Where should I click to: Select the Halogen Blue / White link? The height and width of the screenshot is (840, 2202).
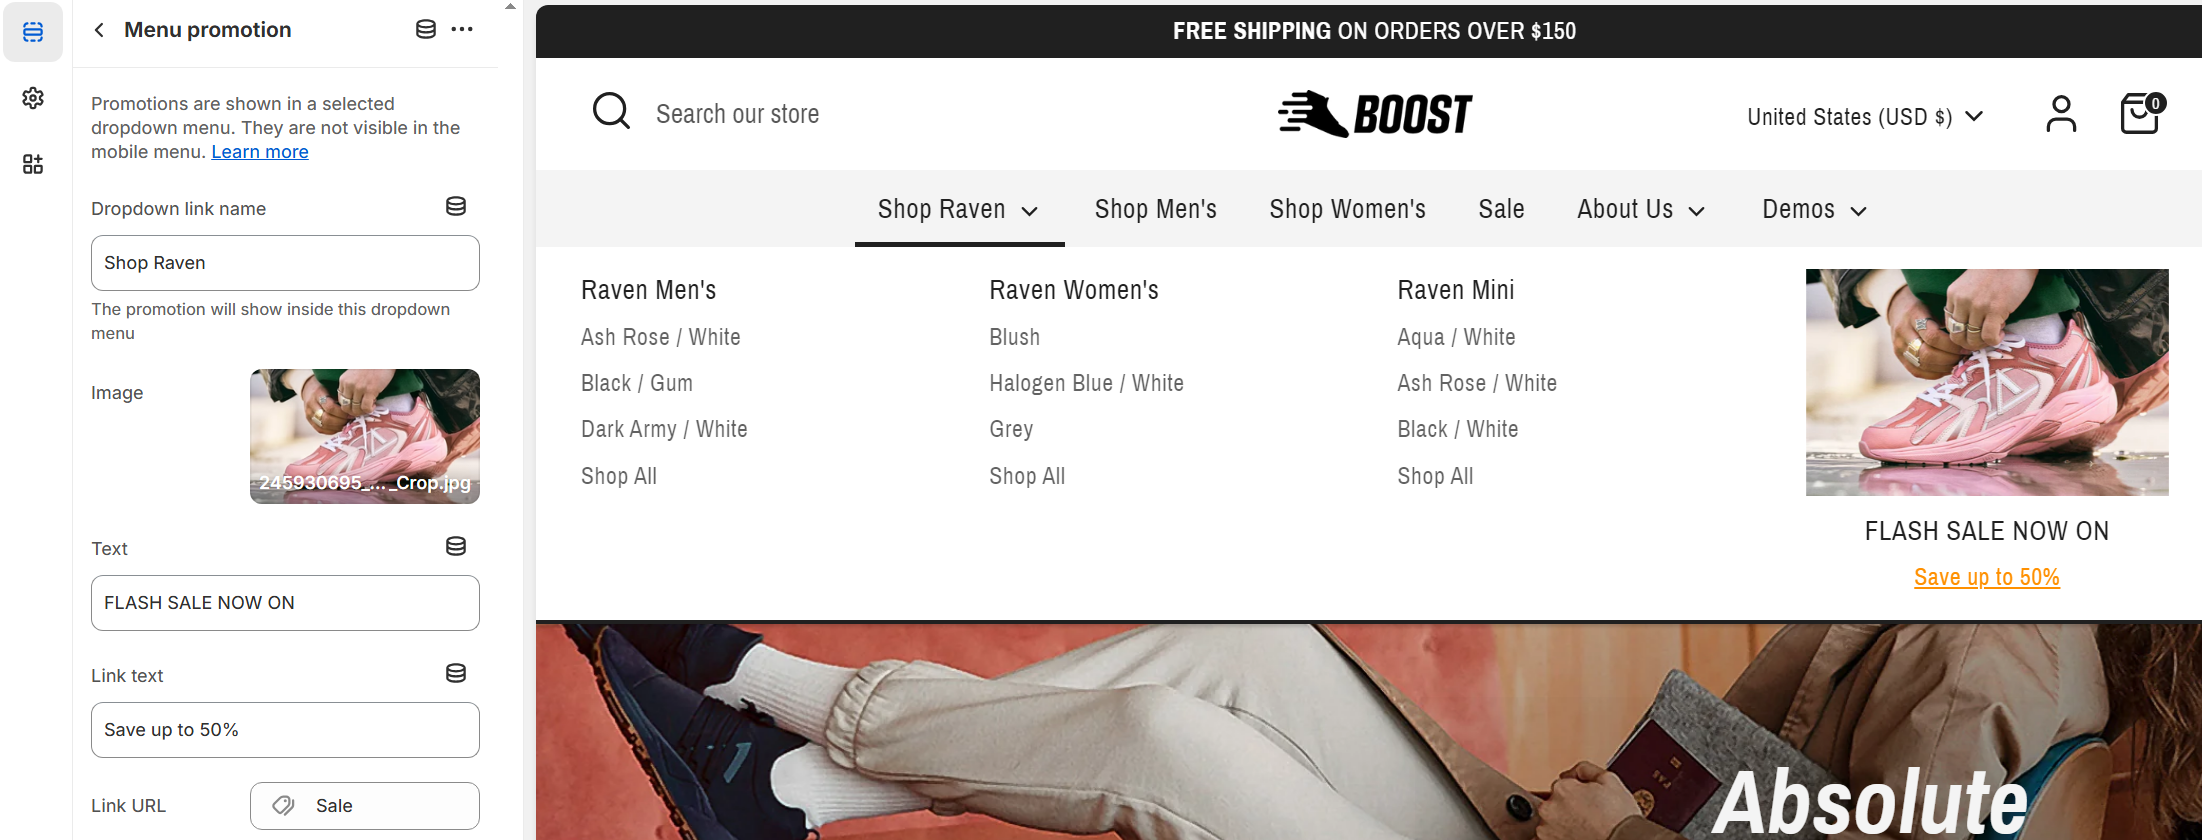tap(1087, 383)
